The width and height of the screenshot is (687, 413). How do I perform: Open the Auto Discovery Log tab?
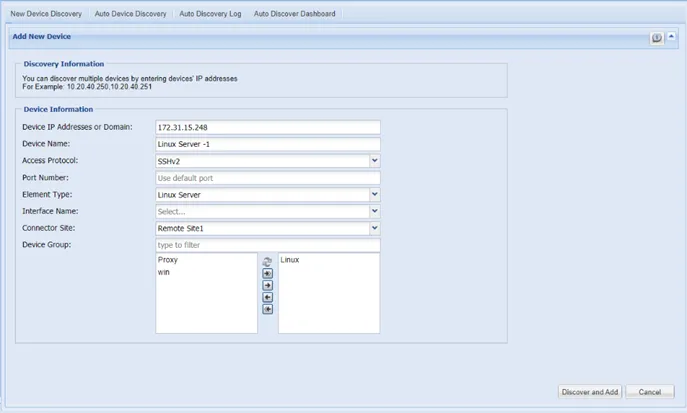click(210, 14)
